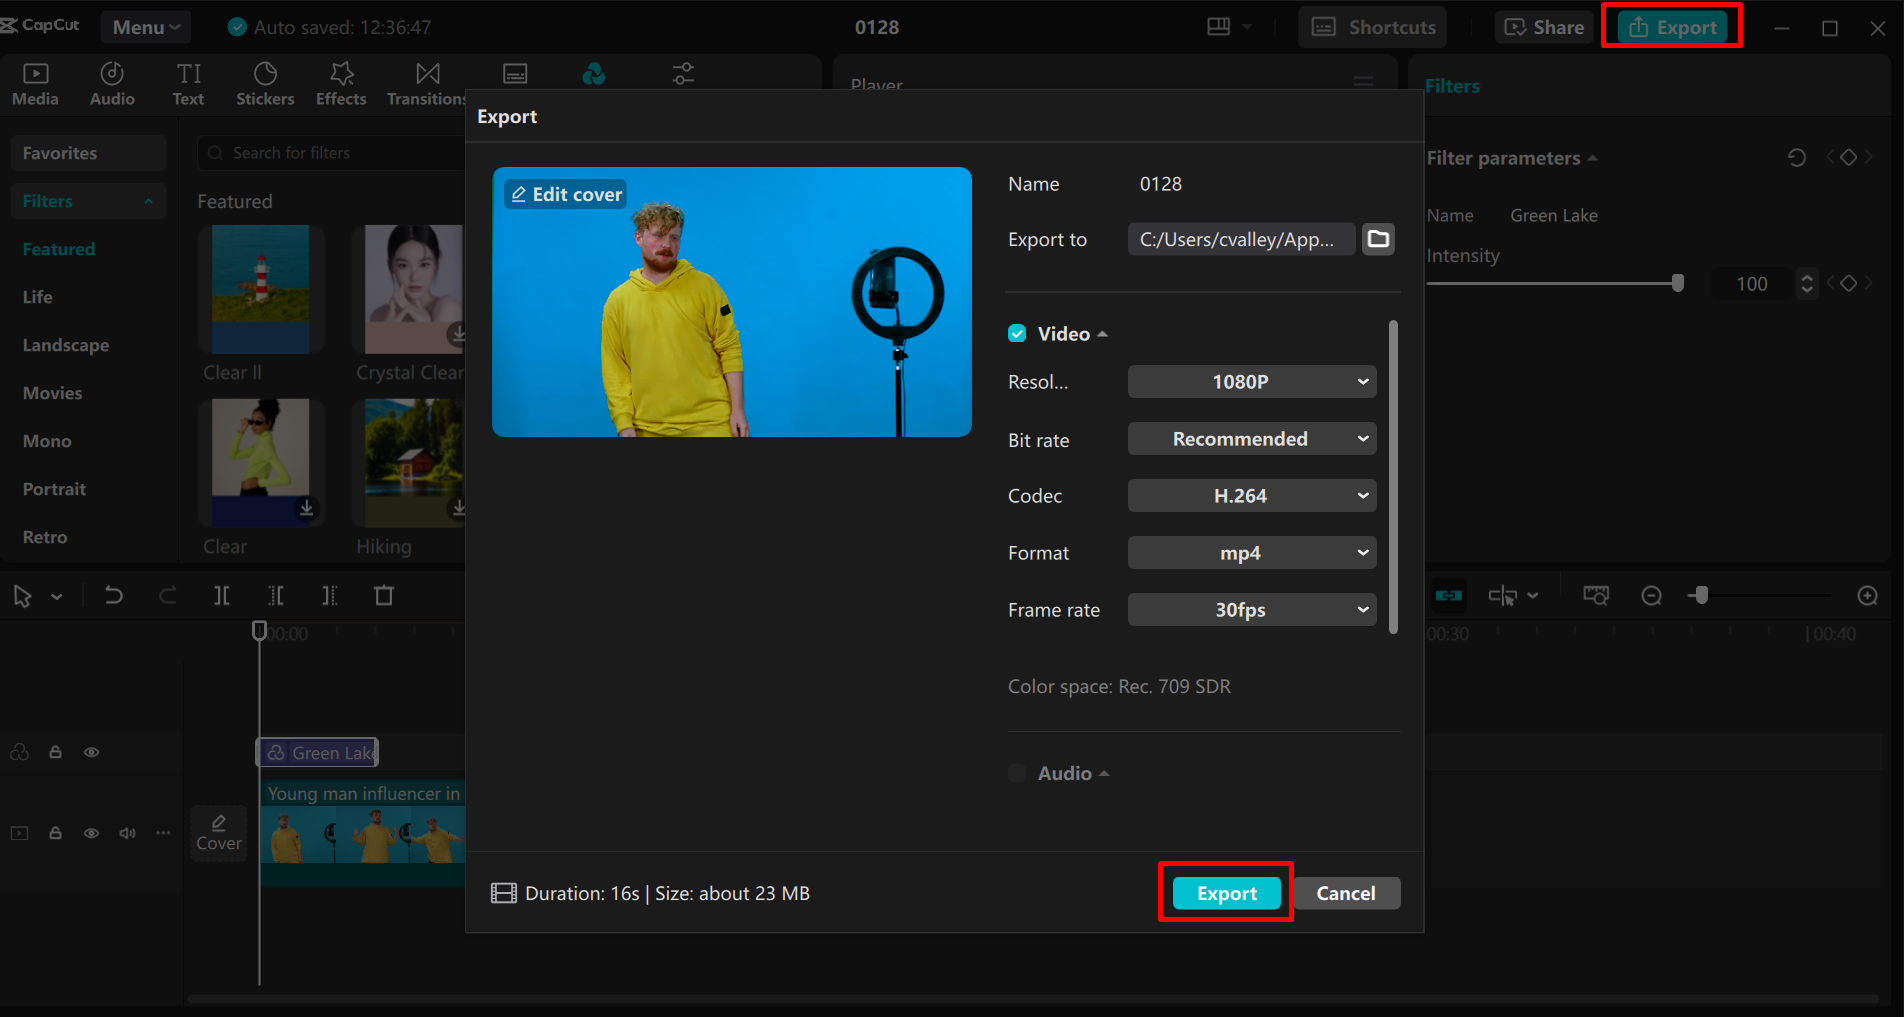1904x1017 pixels.
Task: Click the Export to path field
Action: [1241, 239]
